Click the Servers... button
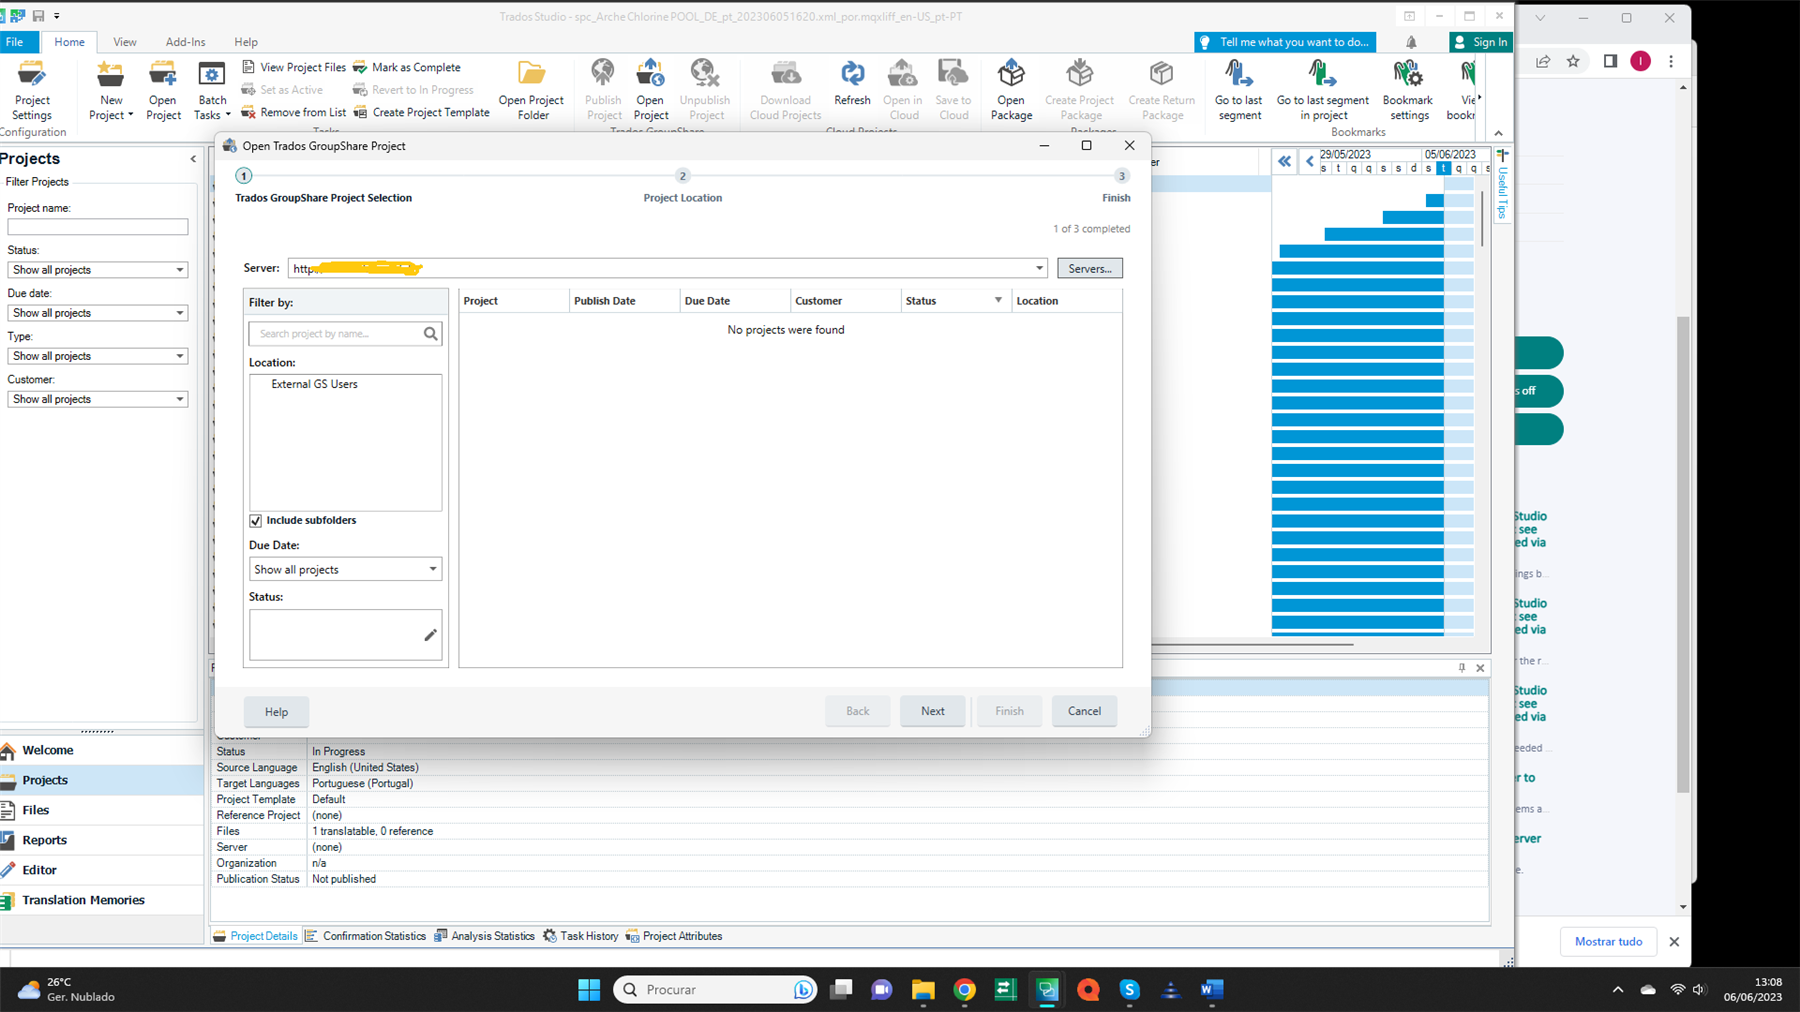Image resolution: width=1800 pixels, height=1012 pixels. click(x=1090, y=268)
